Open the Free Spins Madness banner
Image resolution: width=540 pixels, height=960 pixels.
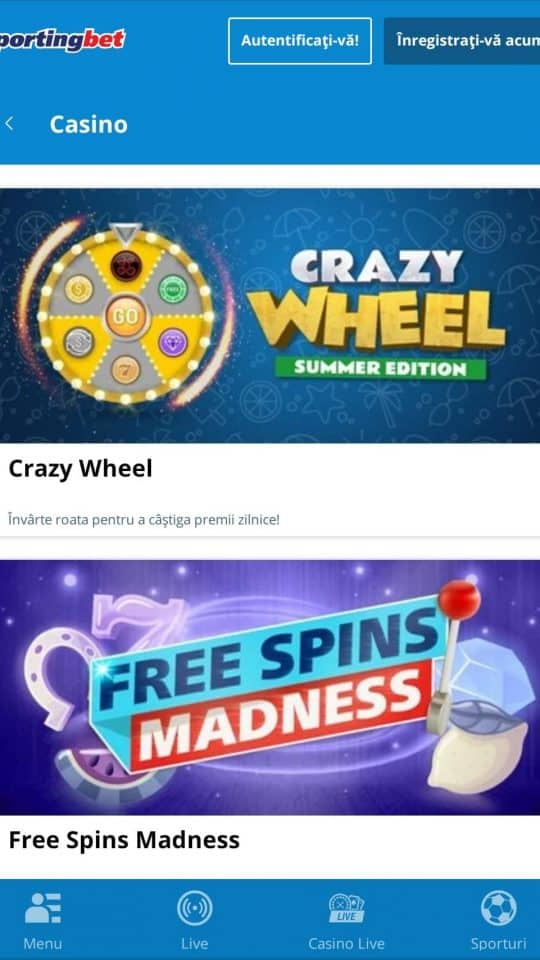270,688
